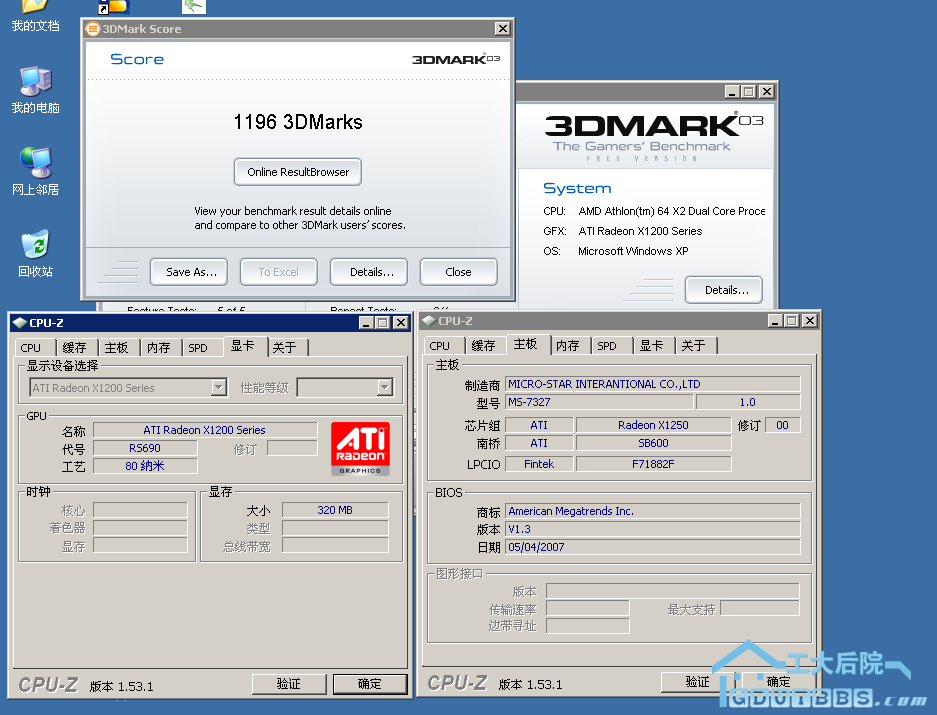
Task: Click the Online ResultBrowser button
Action: 298,172
